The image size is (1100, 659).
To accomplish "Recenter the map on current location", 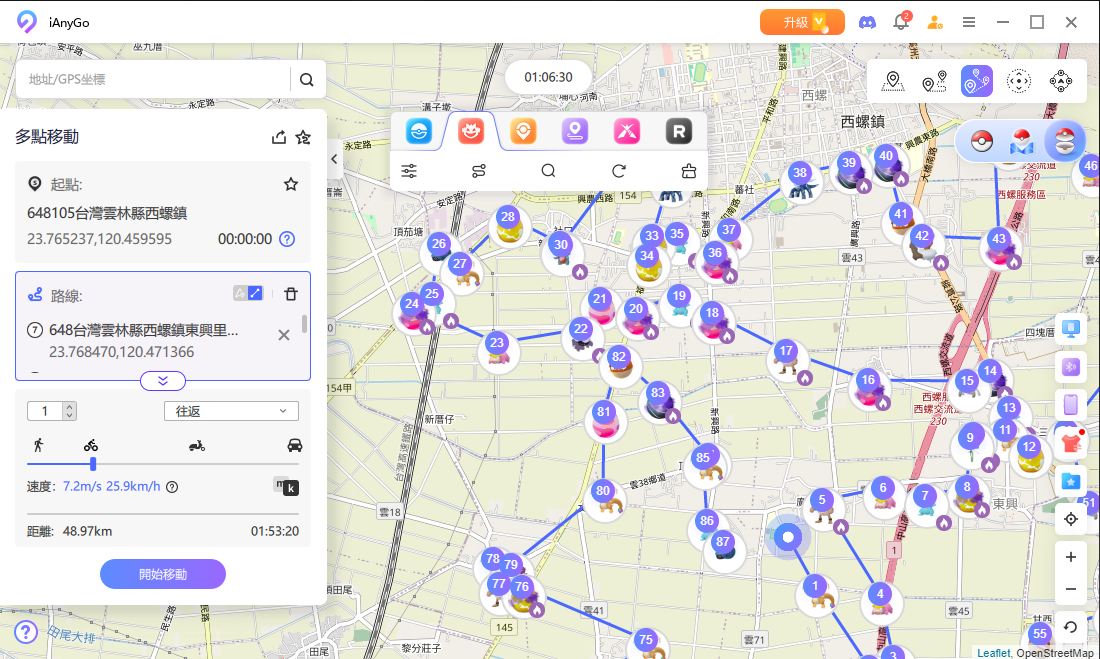I will pyautogui.click(x=1071, y=519).
